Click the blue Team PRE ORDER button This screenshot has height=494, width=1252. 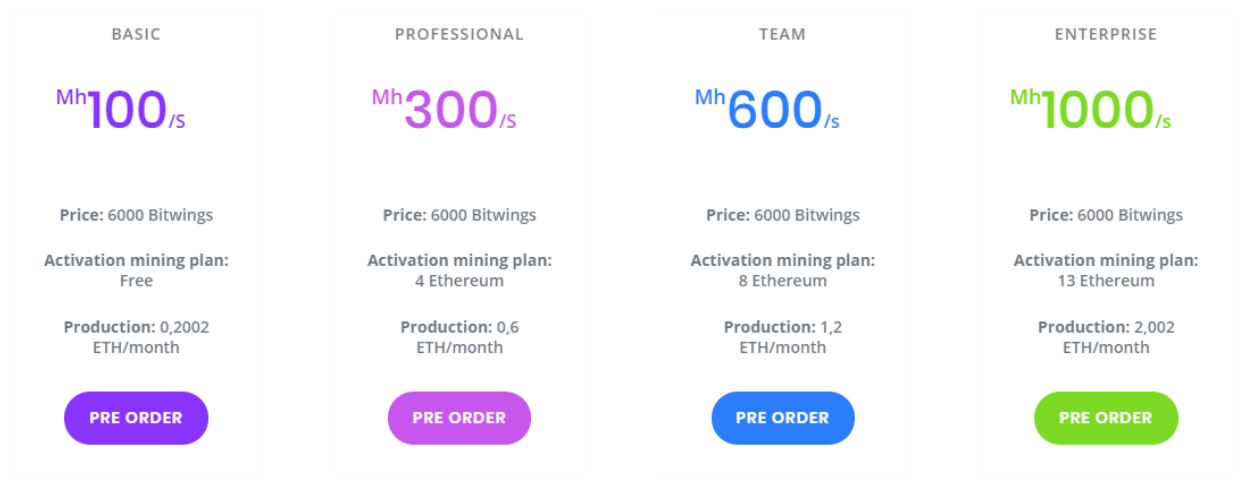pos(783,418)
